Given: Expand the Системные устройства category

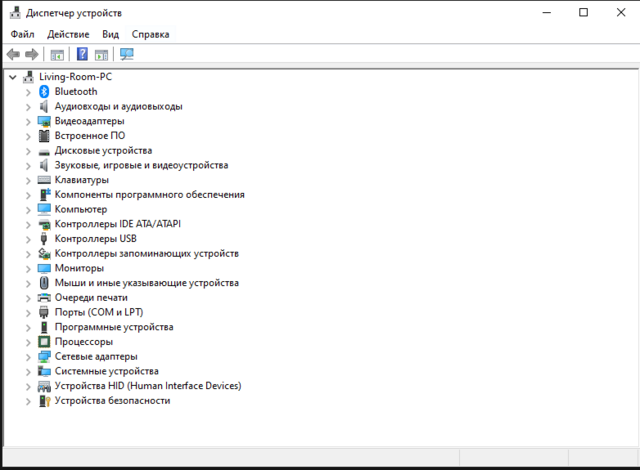Looking at the screenshot, I should (28, 372).
